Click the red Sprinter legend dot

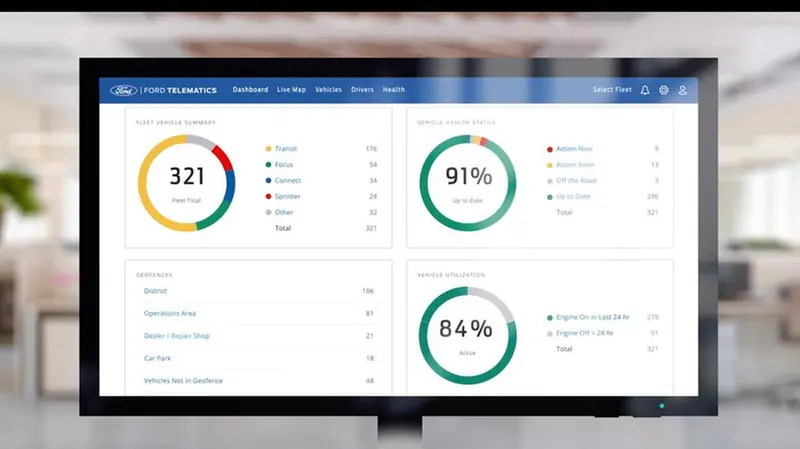tap(268, 196)
